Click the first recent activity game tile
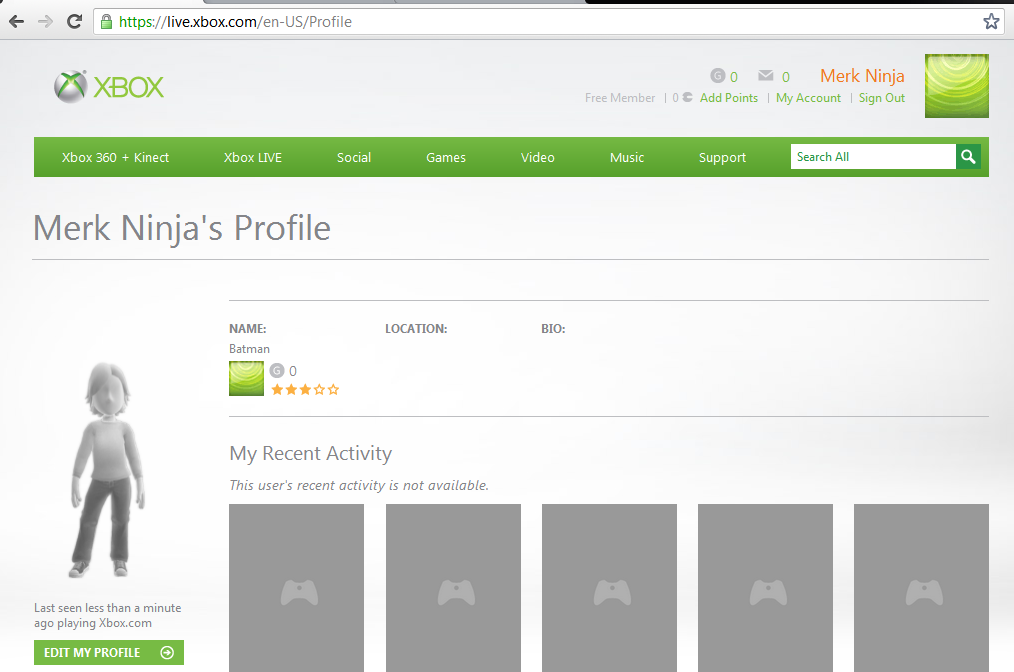Image resolution: width=1014 pixels, height=672 pixels. pyautogui.click(x=296, y=588)
